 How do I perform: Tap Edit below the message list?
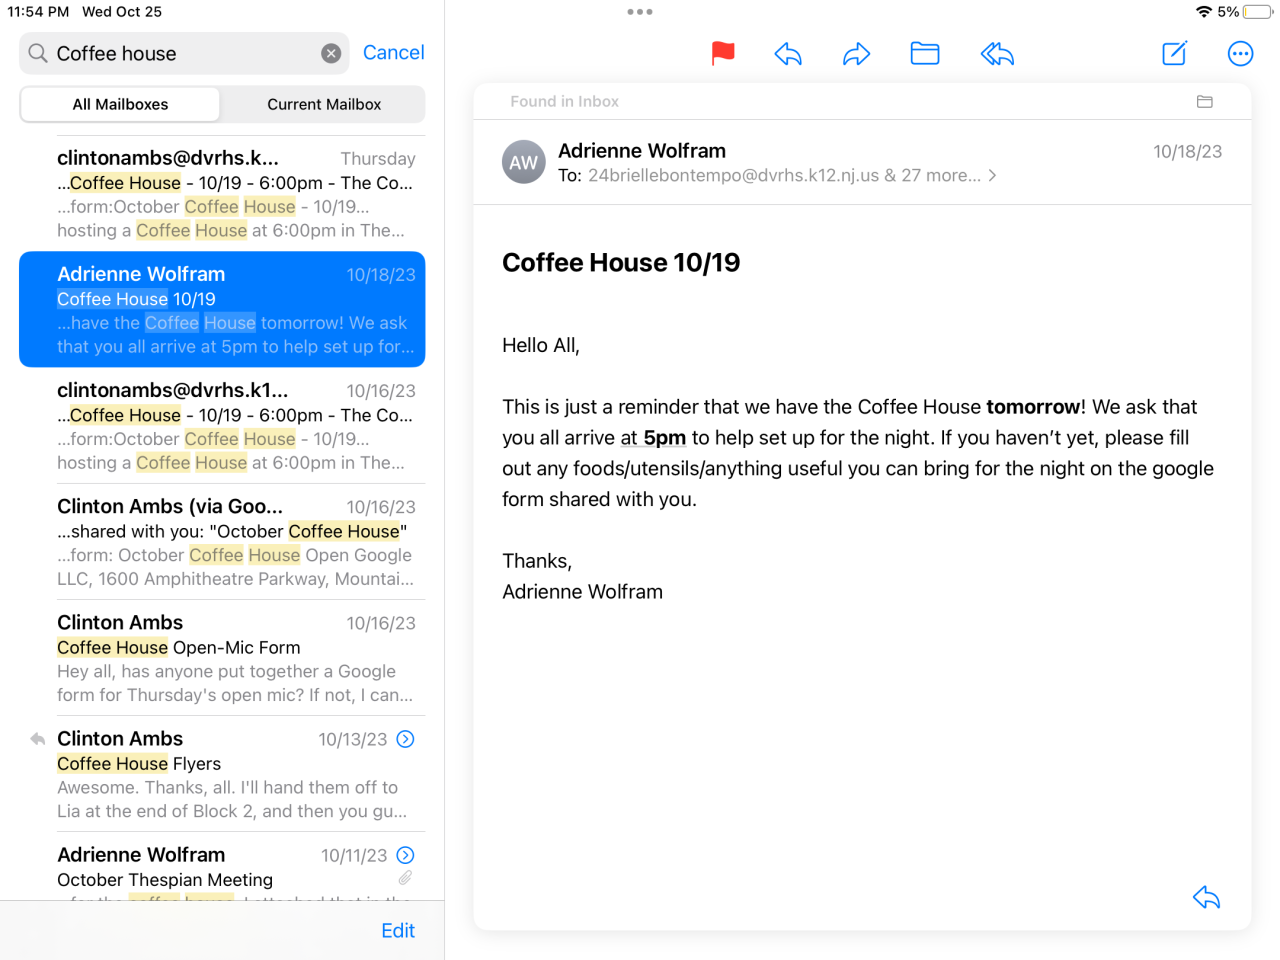(x=398, y=931)
